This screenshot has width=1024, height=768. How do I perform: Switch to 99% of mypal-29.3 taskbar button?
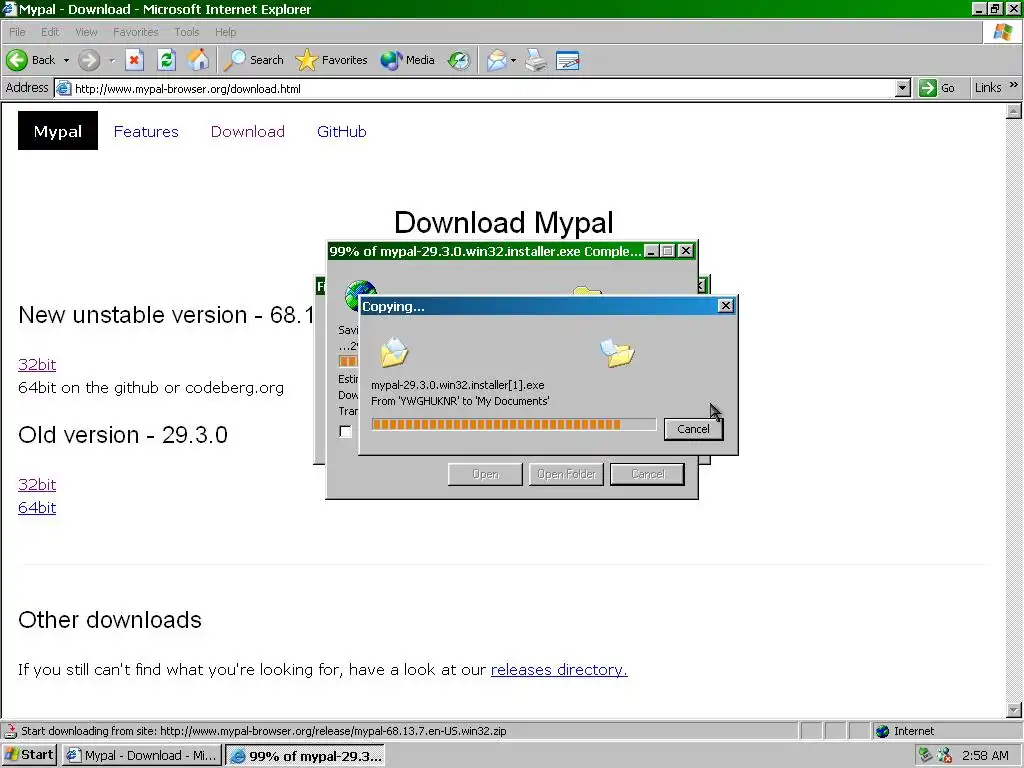[x=305, y=756]
